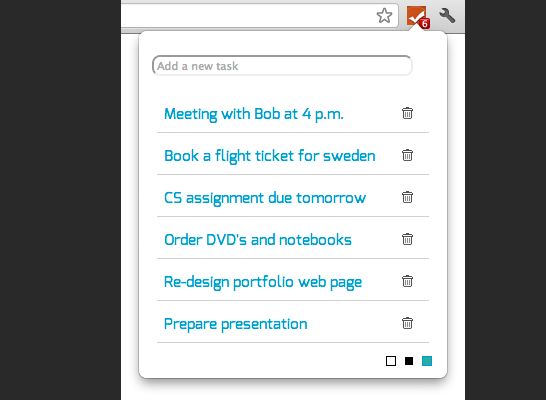
Task: Delete Order DVD's and notebooks task
Action: (x=407, y=239)
